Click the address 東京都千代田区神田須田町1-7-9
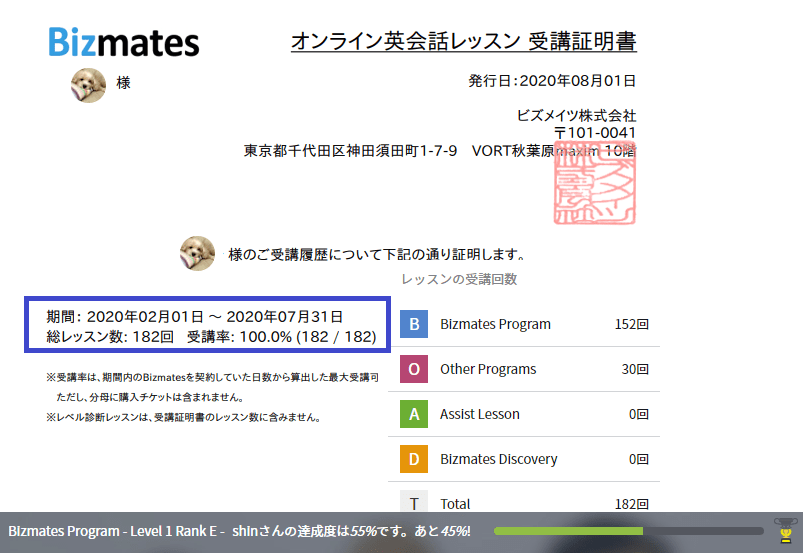Screen dimensions: 804x553 click(x=350, y=151)
